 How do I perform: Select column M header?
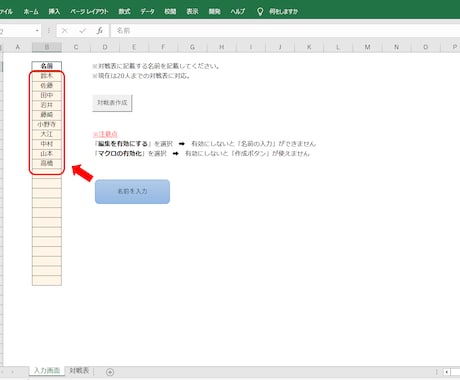[x=367, y=47]
